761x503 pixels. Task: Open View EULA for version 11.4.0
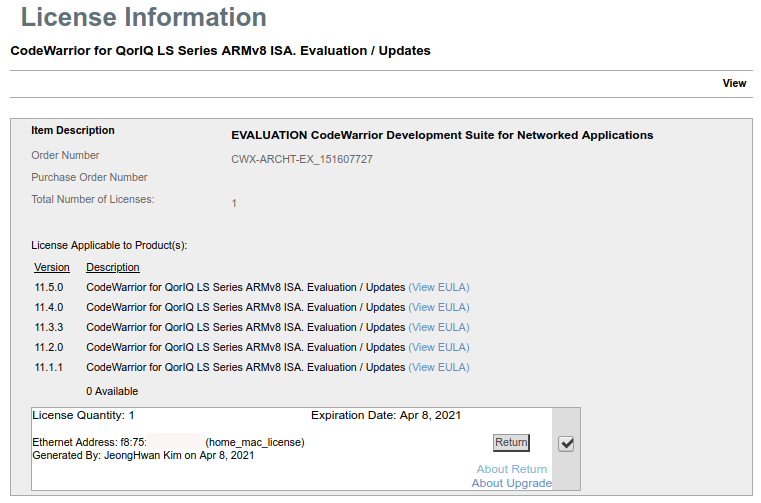point(439,307)
